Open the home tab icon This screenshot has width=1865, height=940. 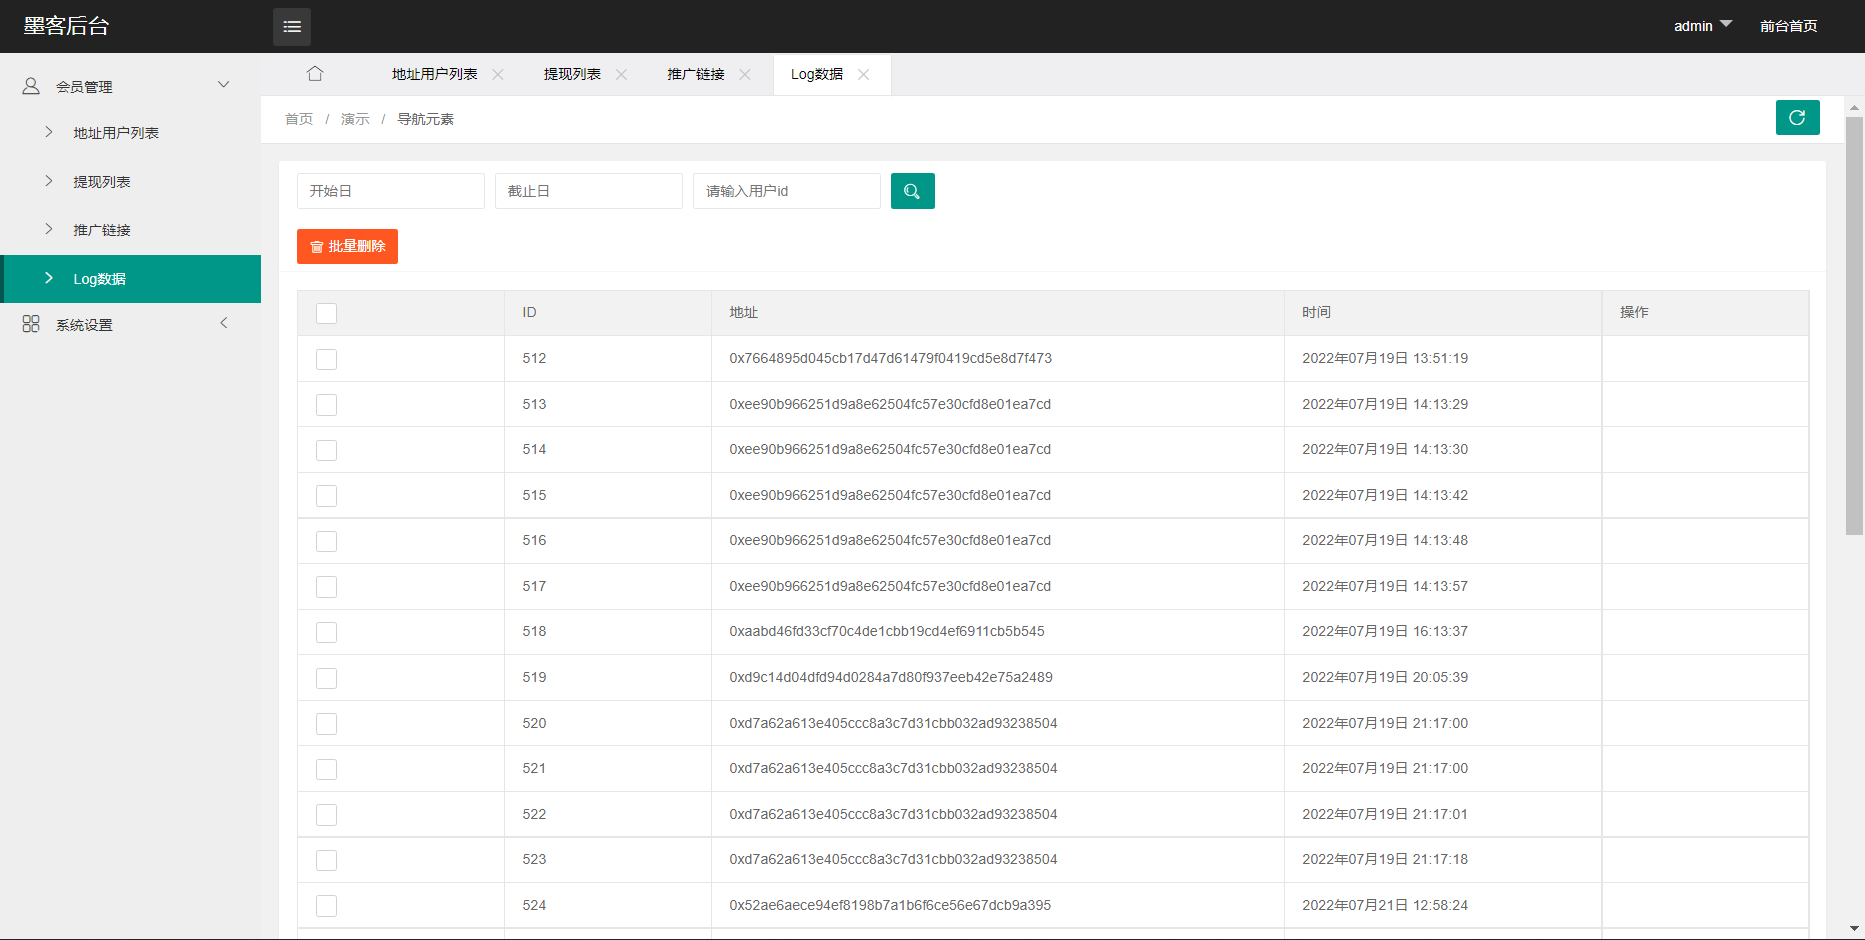[315, 74]
